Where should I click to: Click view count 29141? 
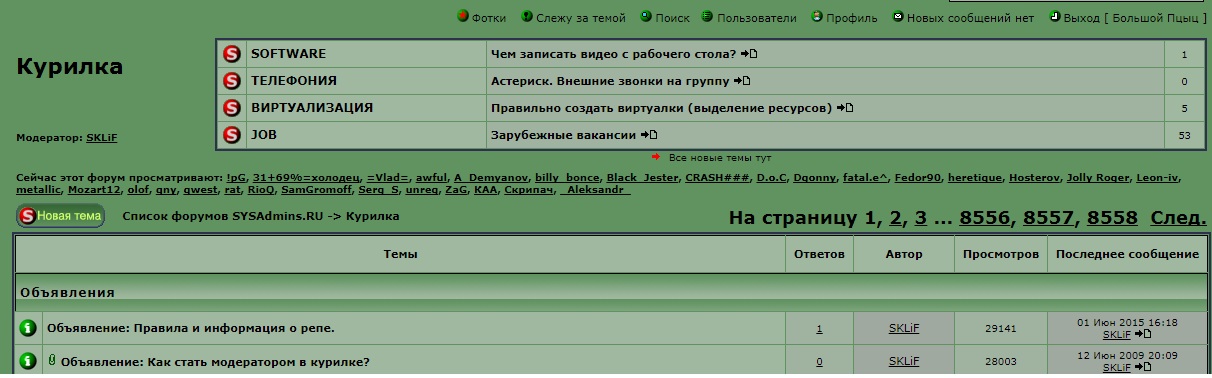click(1001, 328)
